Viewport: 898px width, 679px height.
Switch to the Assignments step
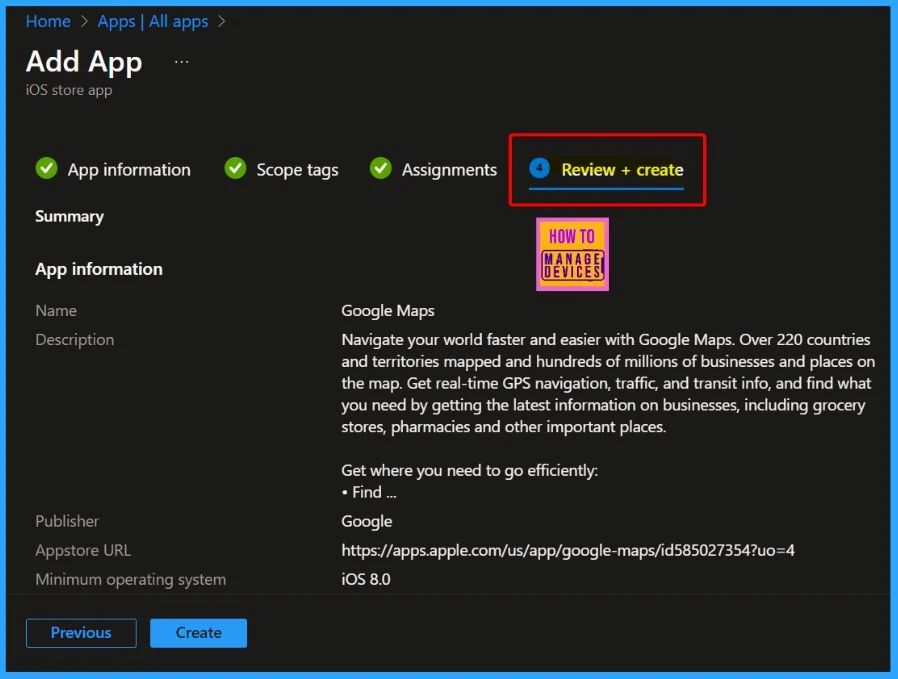[449, 170]
